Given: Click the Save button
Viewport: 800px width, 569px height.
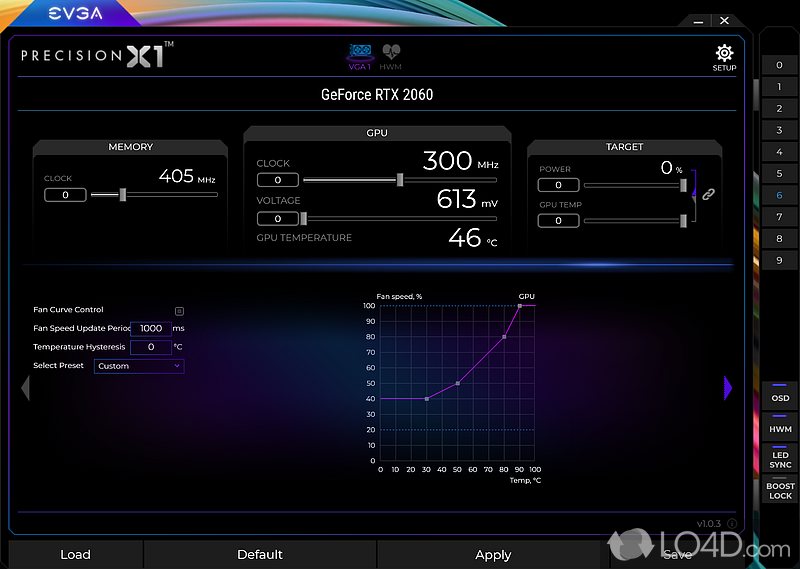Looking at the screenshot, I should pos(678,555).
